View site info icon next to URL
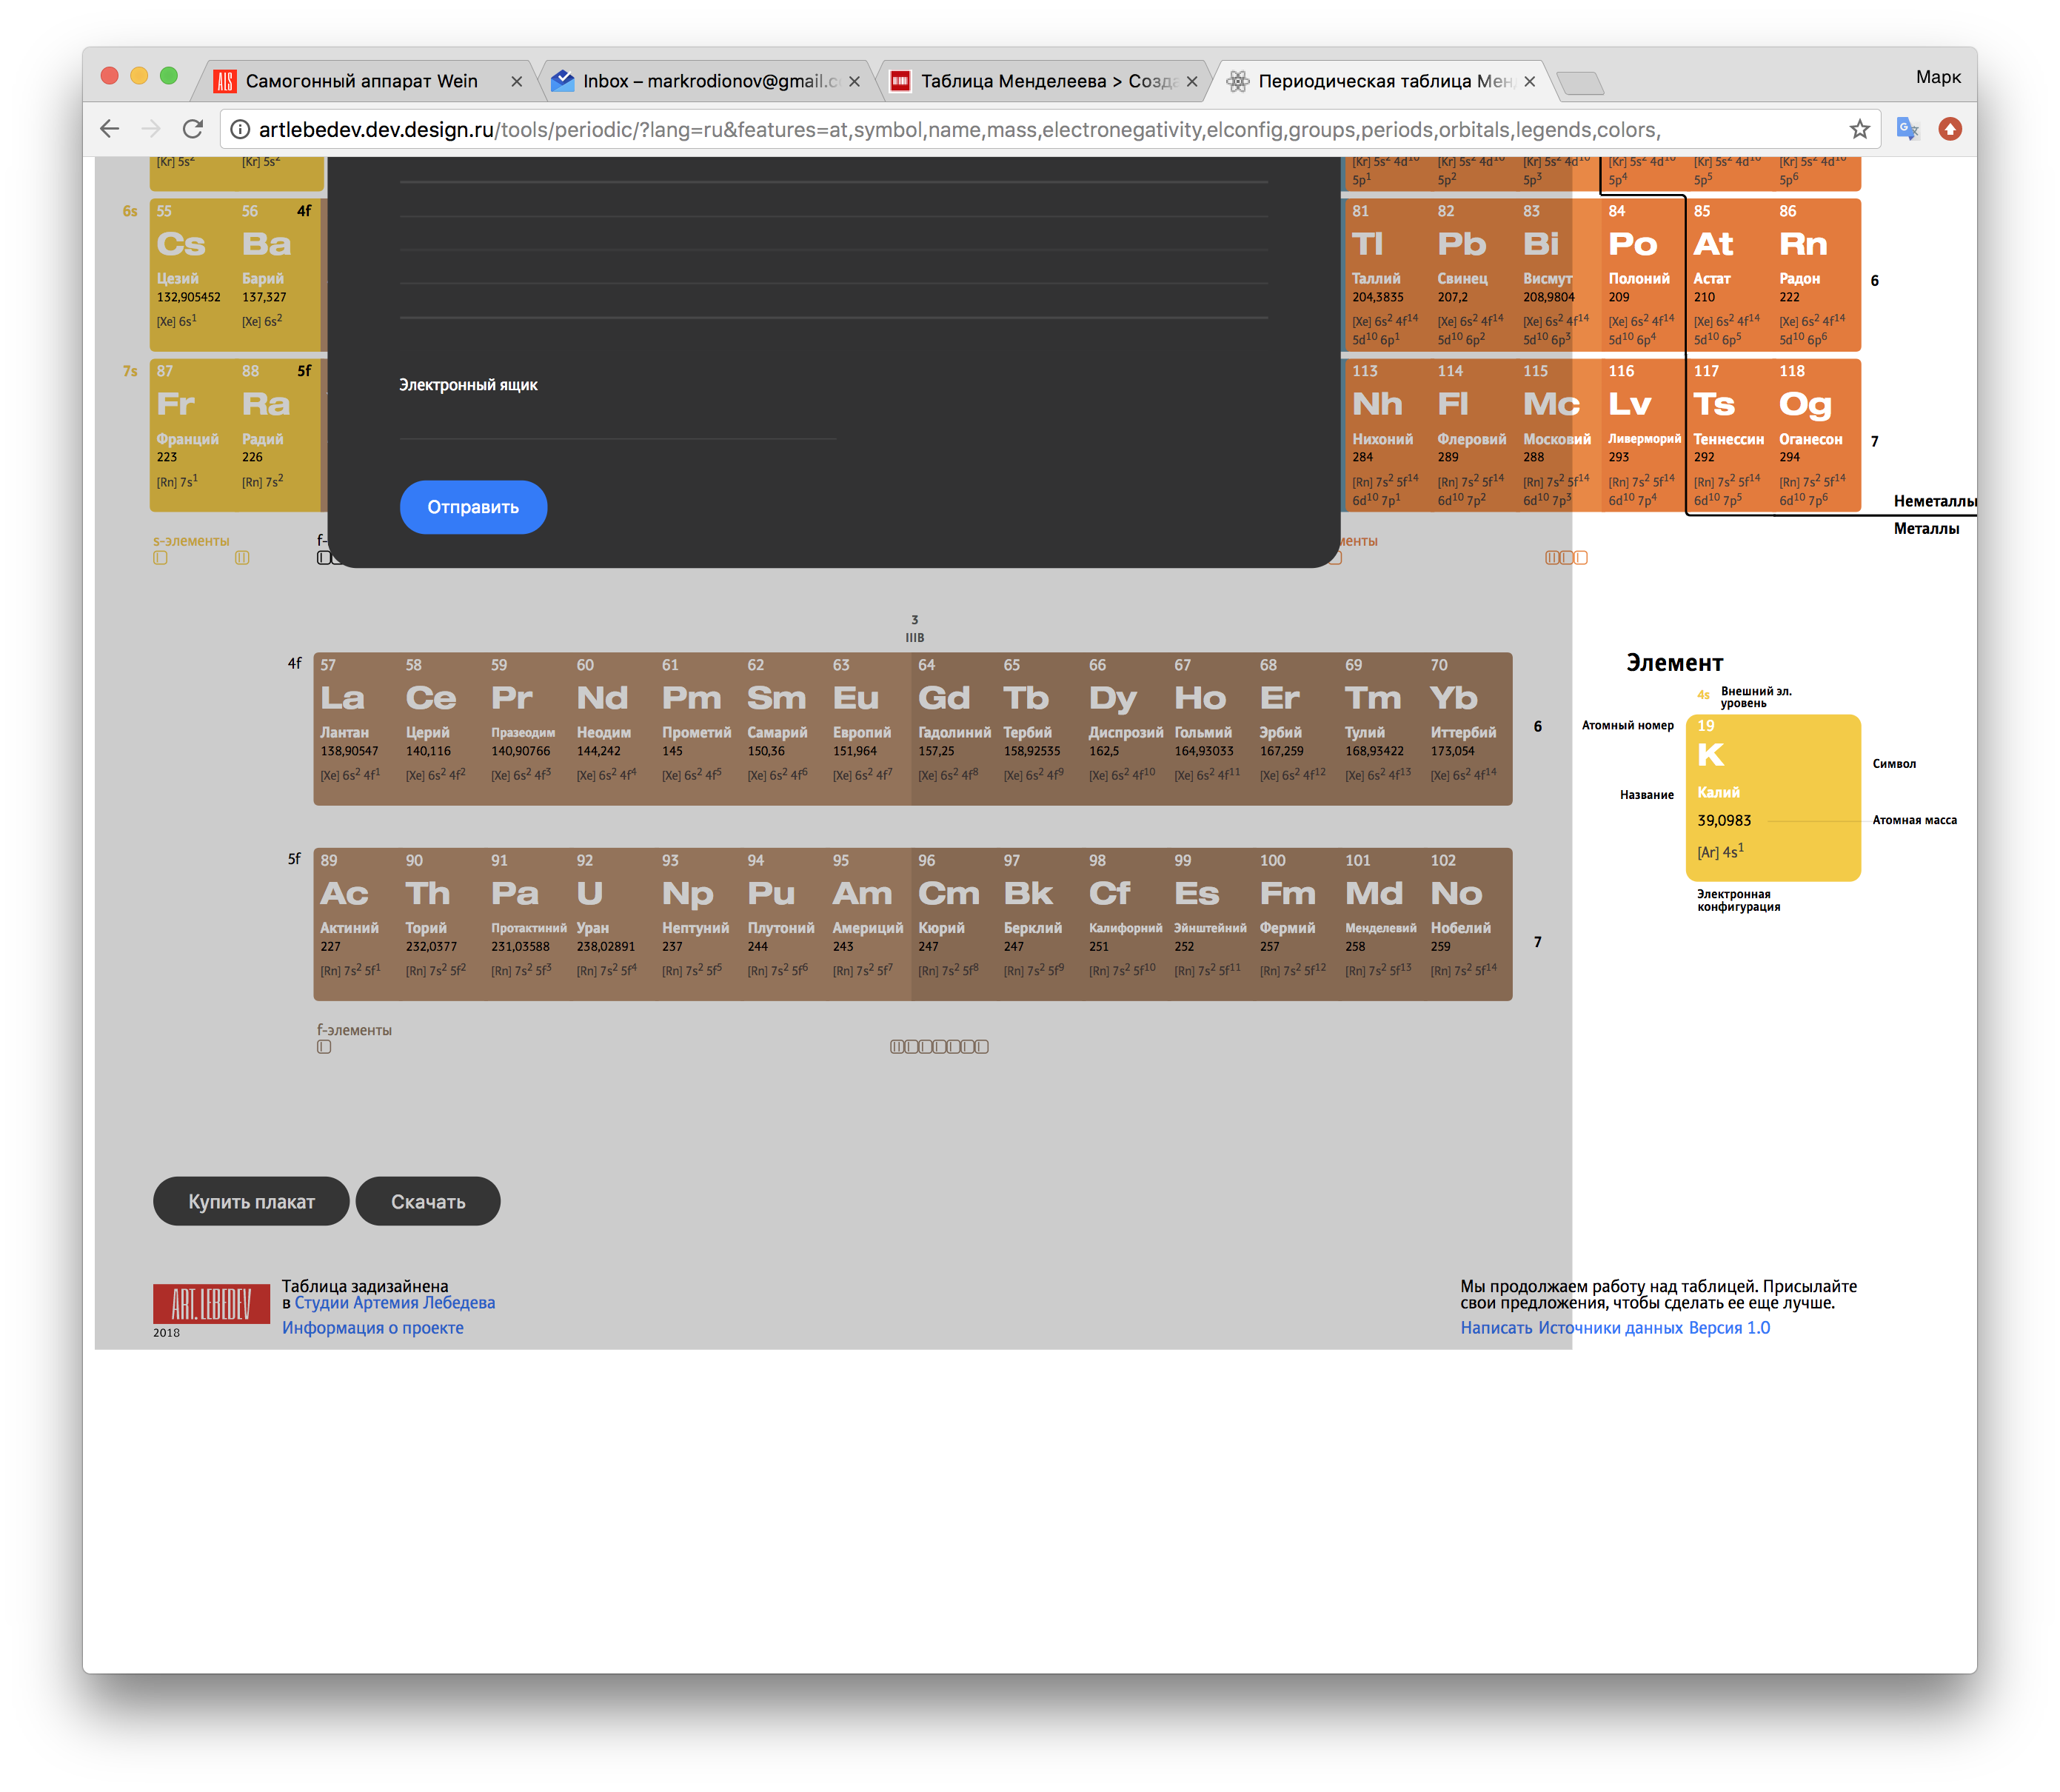Screen dimensions: 2060x1792 point(241,129)
